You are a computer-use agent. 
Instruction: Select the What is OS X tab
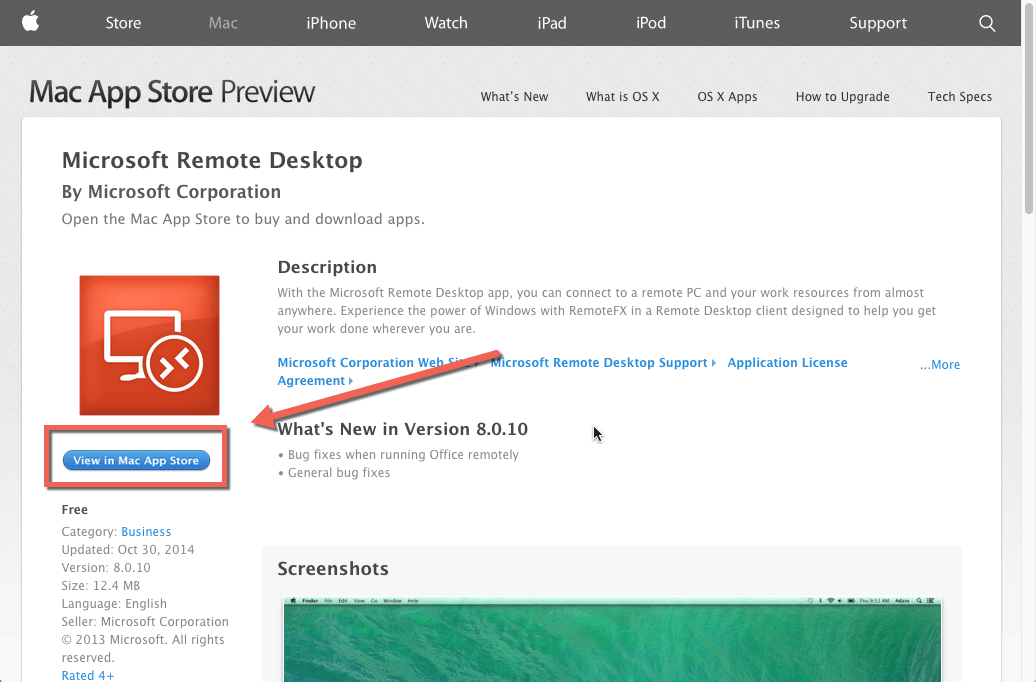(622, 96)
